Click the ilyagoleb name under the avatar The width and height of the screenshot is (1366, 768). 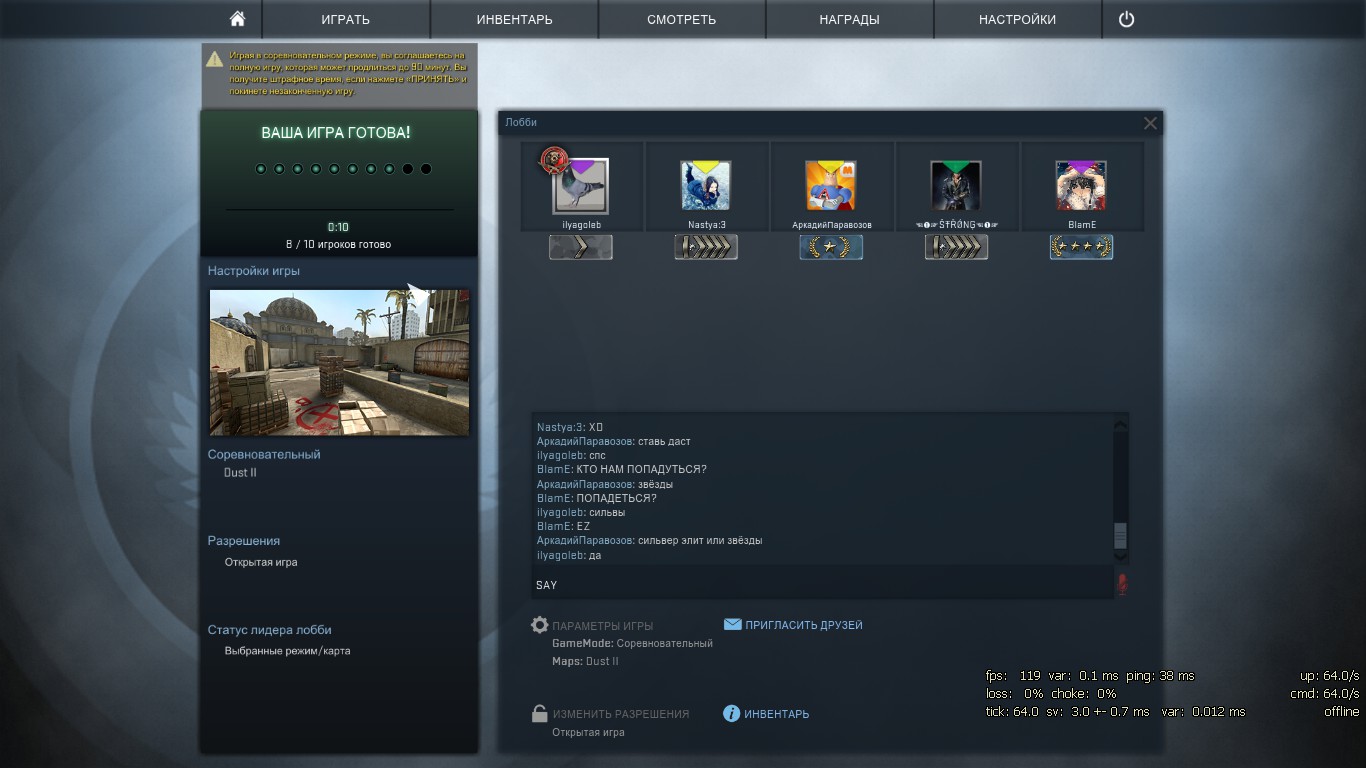coord(581,225)
